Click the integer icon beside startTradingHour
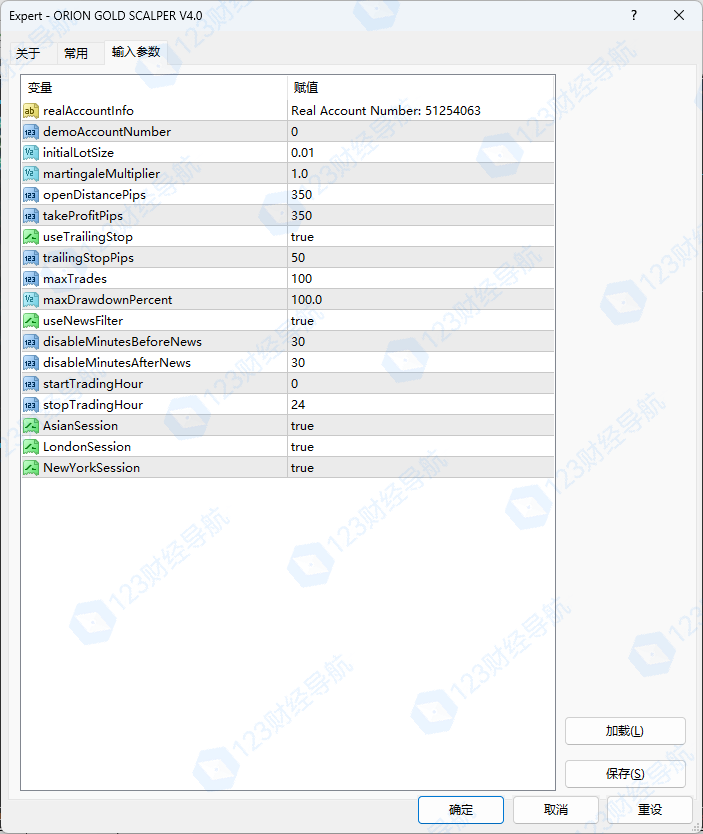This screenshot has width=703, height=834. (31, 384)
